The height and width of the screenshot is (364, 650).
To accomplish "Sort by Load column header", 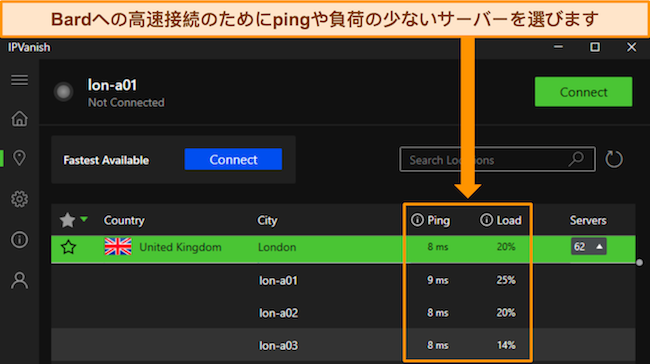I will coord(509,220).
